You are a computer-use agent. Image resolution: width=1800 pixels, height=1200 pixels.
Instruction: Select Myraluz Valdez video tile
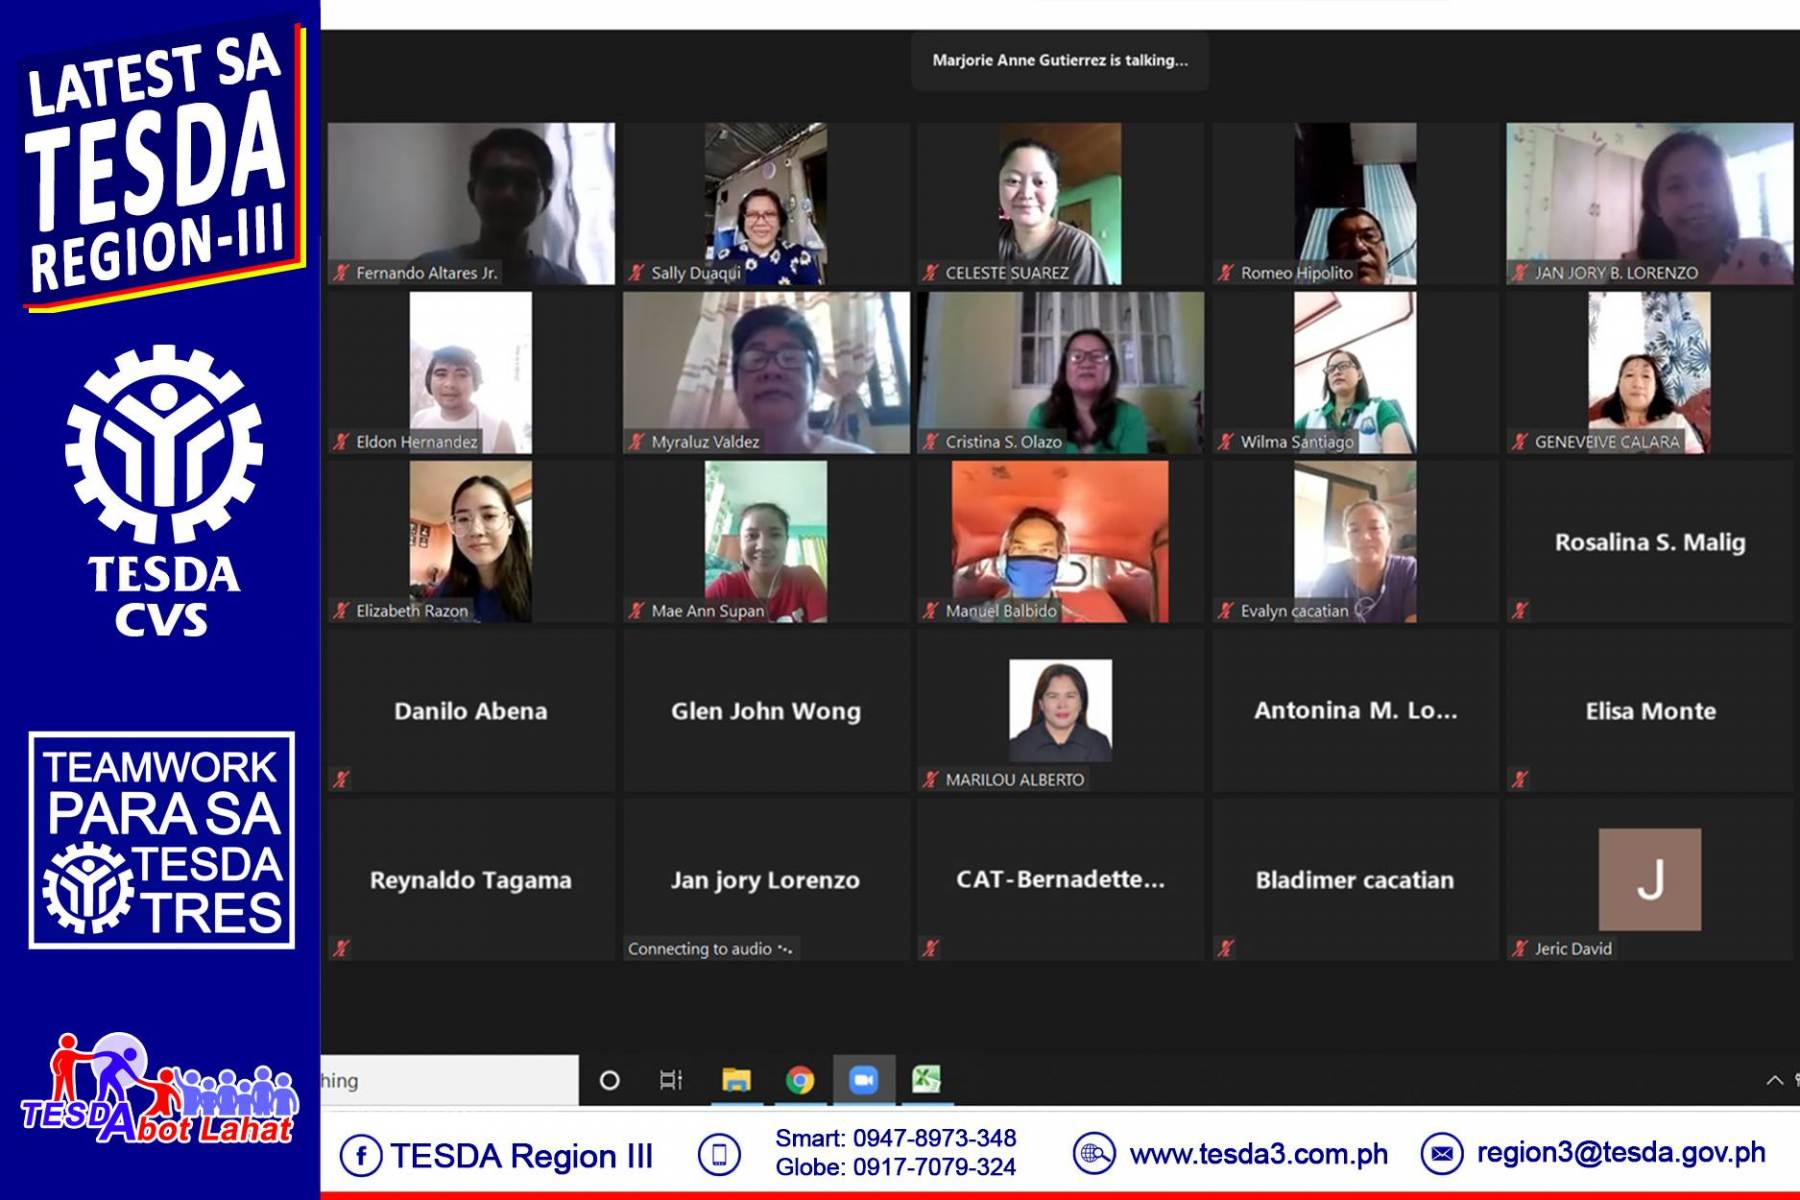(x=766, y=373)
